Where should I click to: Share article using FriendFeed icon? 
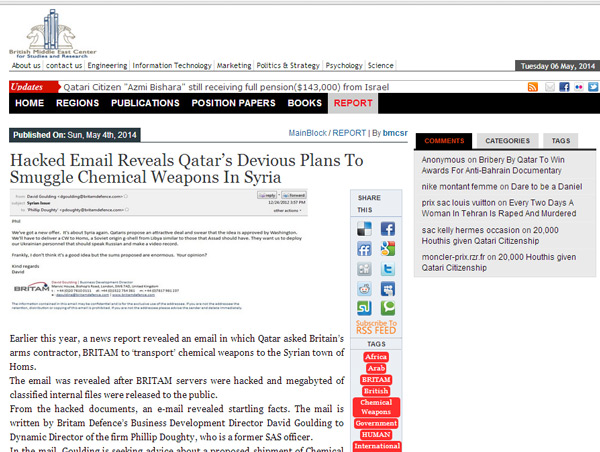point(364,249)
